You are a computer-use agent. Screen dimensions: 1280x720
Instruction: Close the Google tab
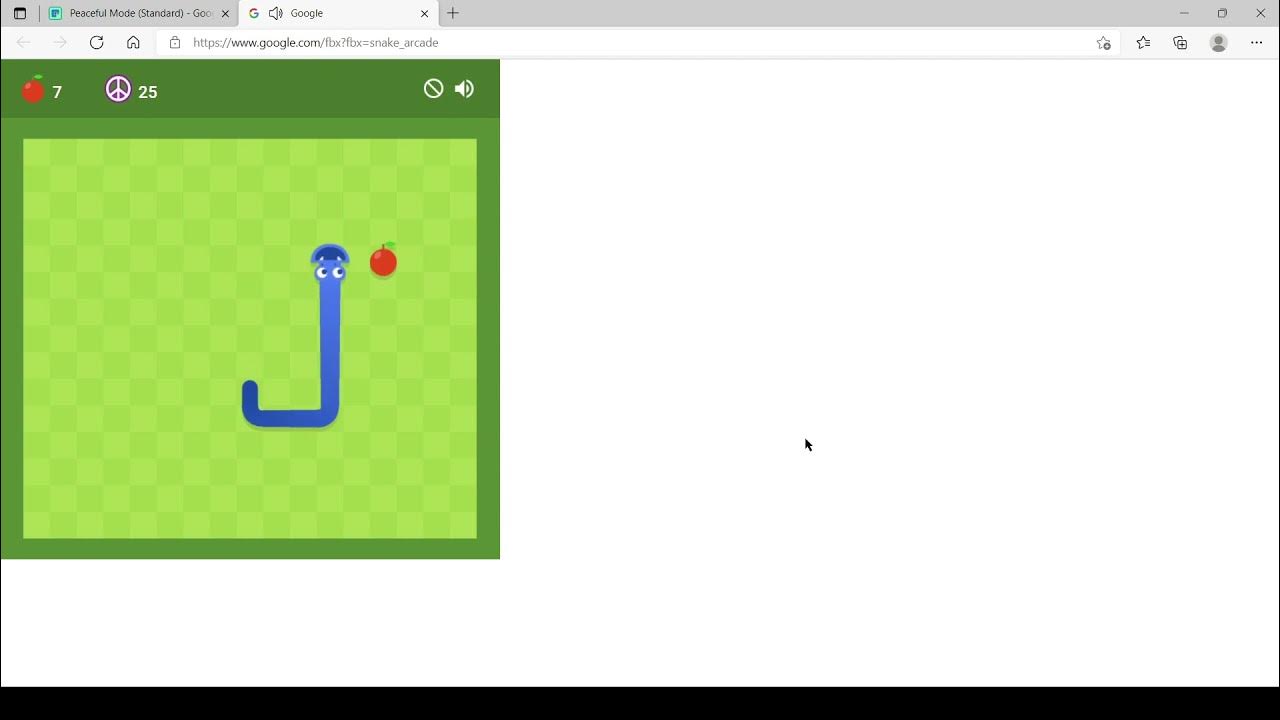[425, 14]
